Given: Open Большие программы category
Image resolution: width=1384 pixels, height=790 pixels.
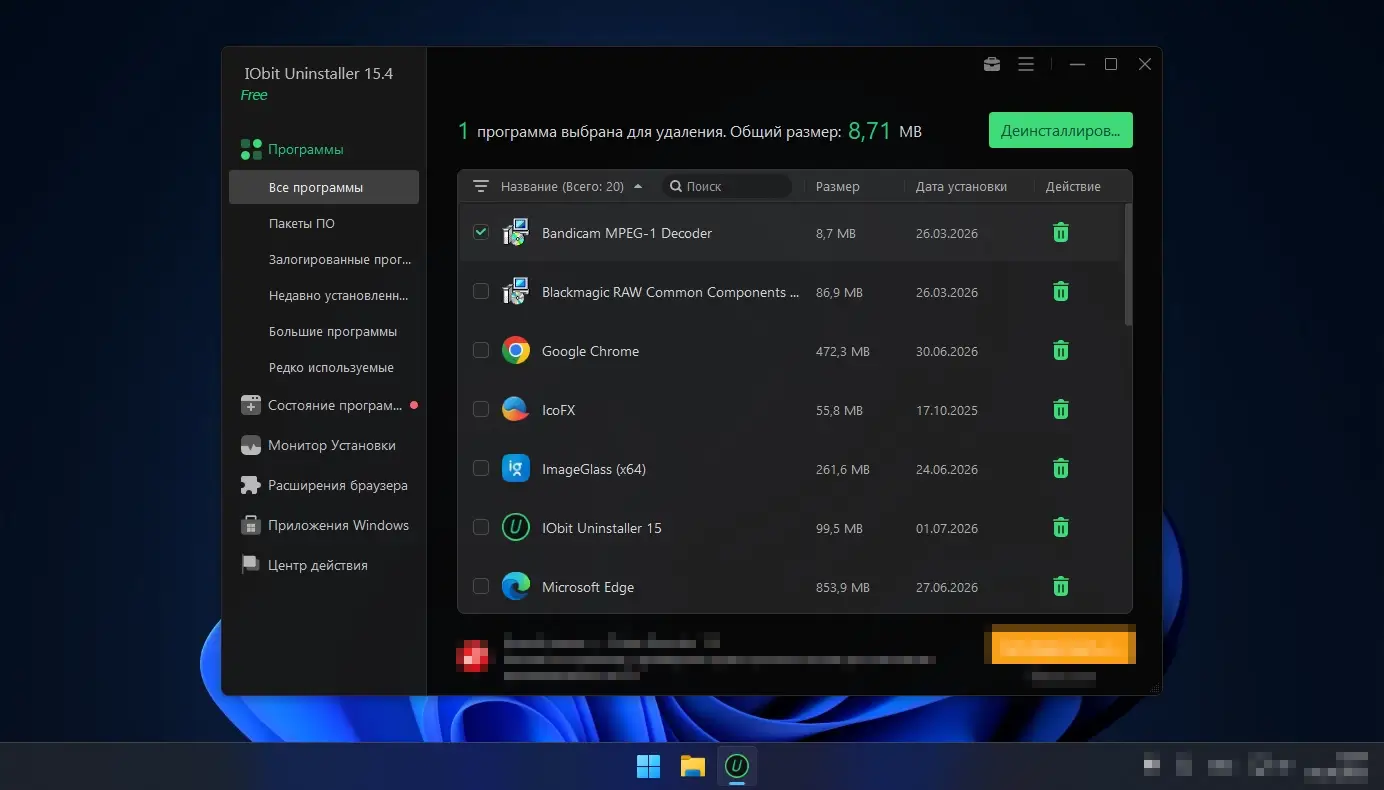Looking at the screenshot, I should tap(332, 332).
